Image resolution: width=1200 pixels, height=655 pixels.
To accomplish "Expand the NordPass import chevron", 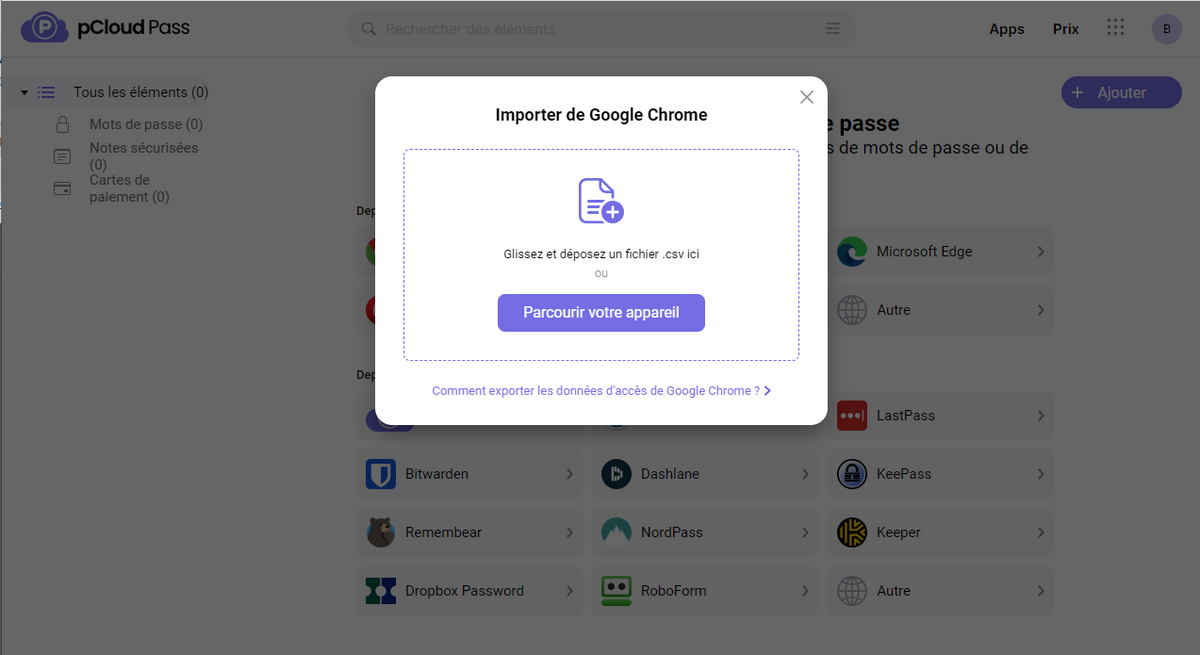I will [805, 532].
